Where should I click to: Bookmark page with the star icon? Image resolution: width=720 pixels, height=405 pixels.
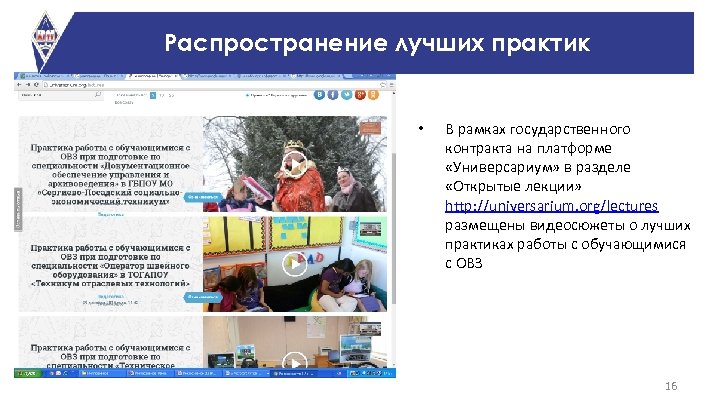382,85
